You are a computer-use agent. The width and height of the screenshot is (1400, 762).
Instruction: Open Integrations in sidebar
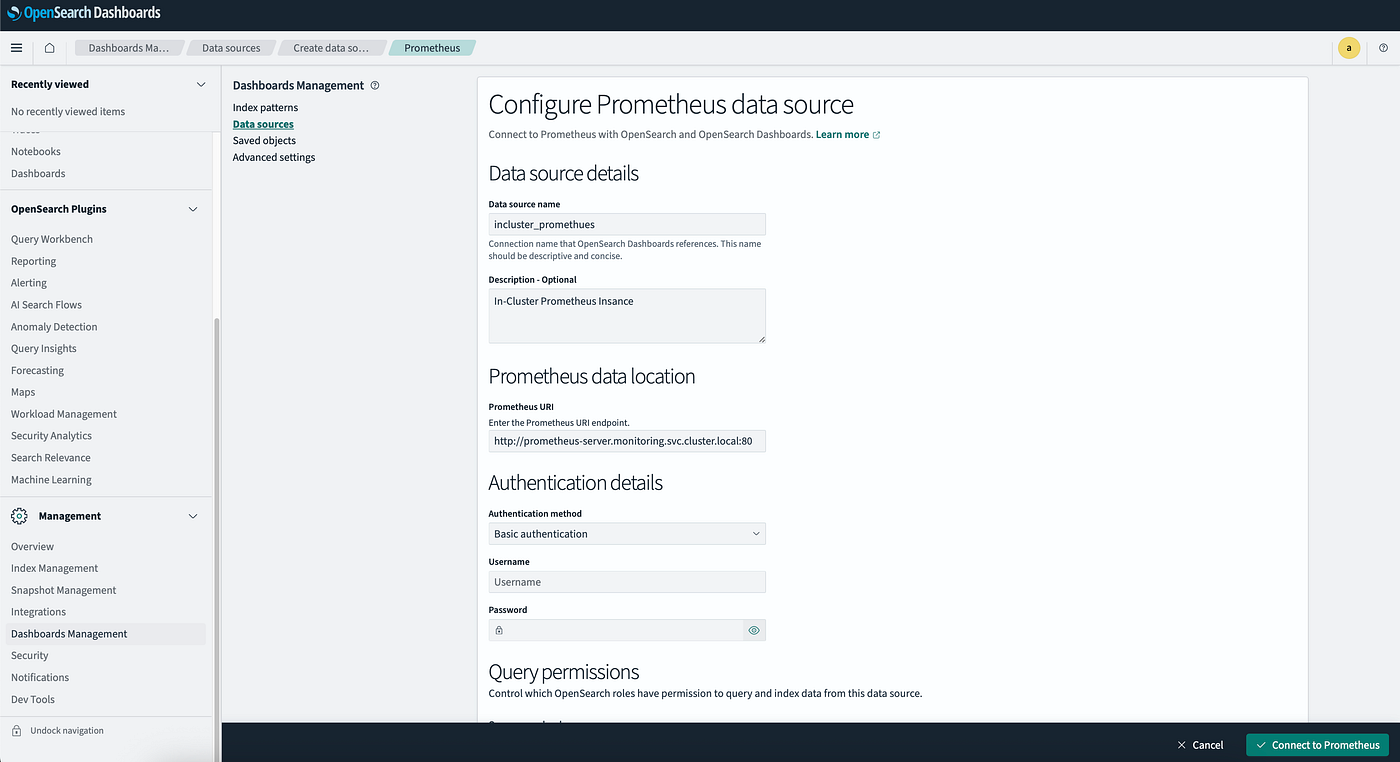38,612
